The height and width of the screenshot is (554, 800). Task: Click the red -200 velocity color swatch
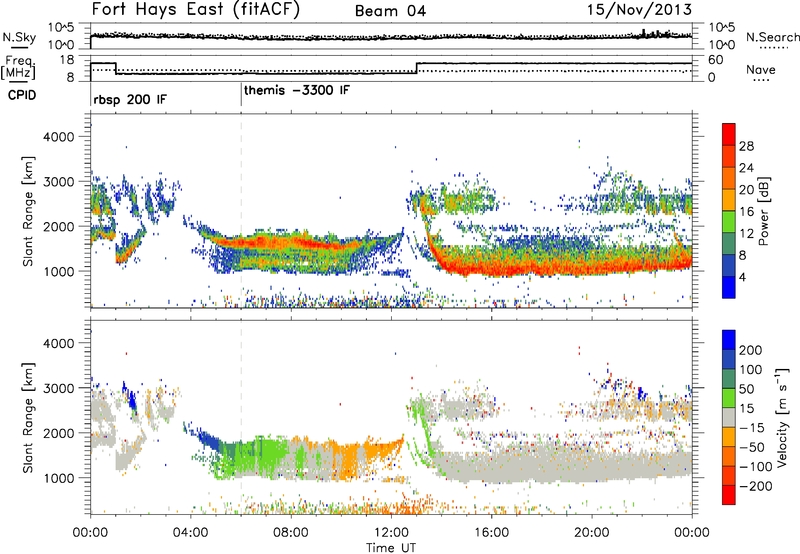pos(729,495)
